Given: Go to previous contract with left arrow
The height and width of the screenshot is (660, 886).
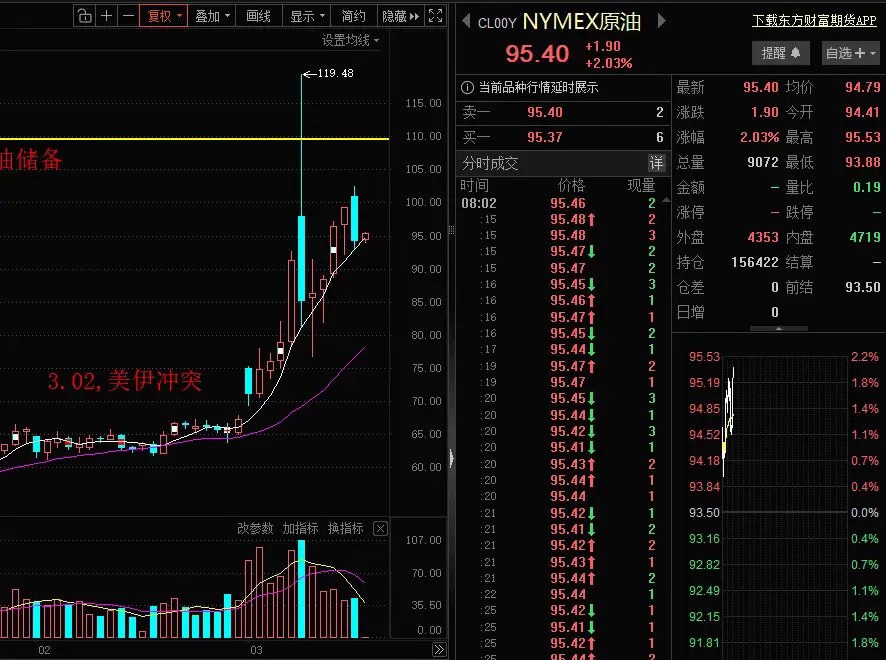Looking at the screenshot, I should point(466,21).
